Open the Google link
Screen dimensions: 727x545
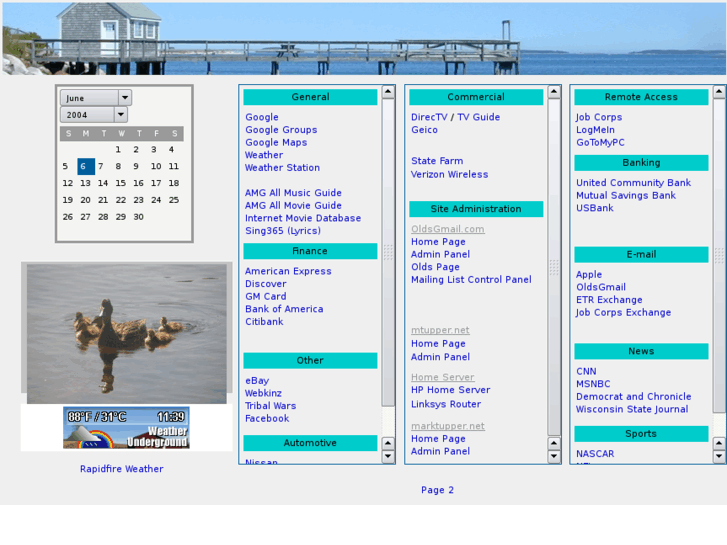pos(262,117)
